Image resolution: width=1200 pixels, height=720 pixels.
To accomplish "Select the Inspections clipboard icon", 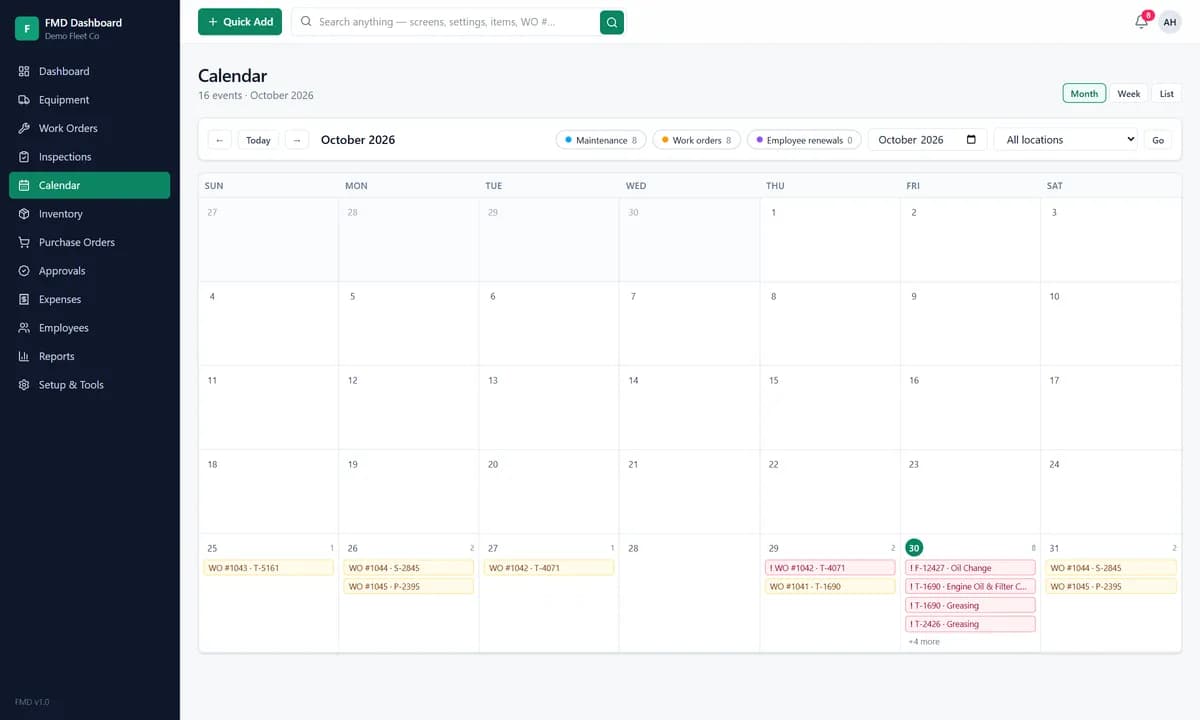I will click(x=24, y=157).
